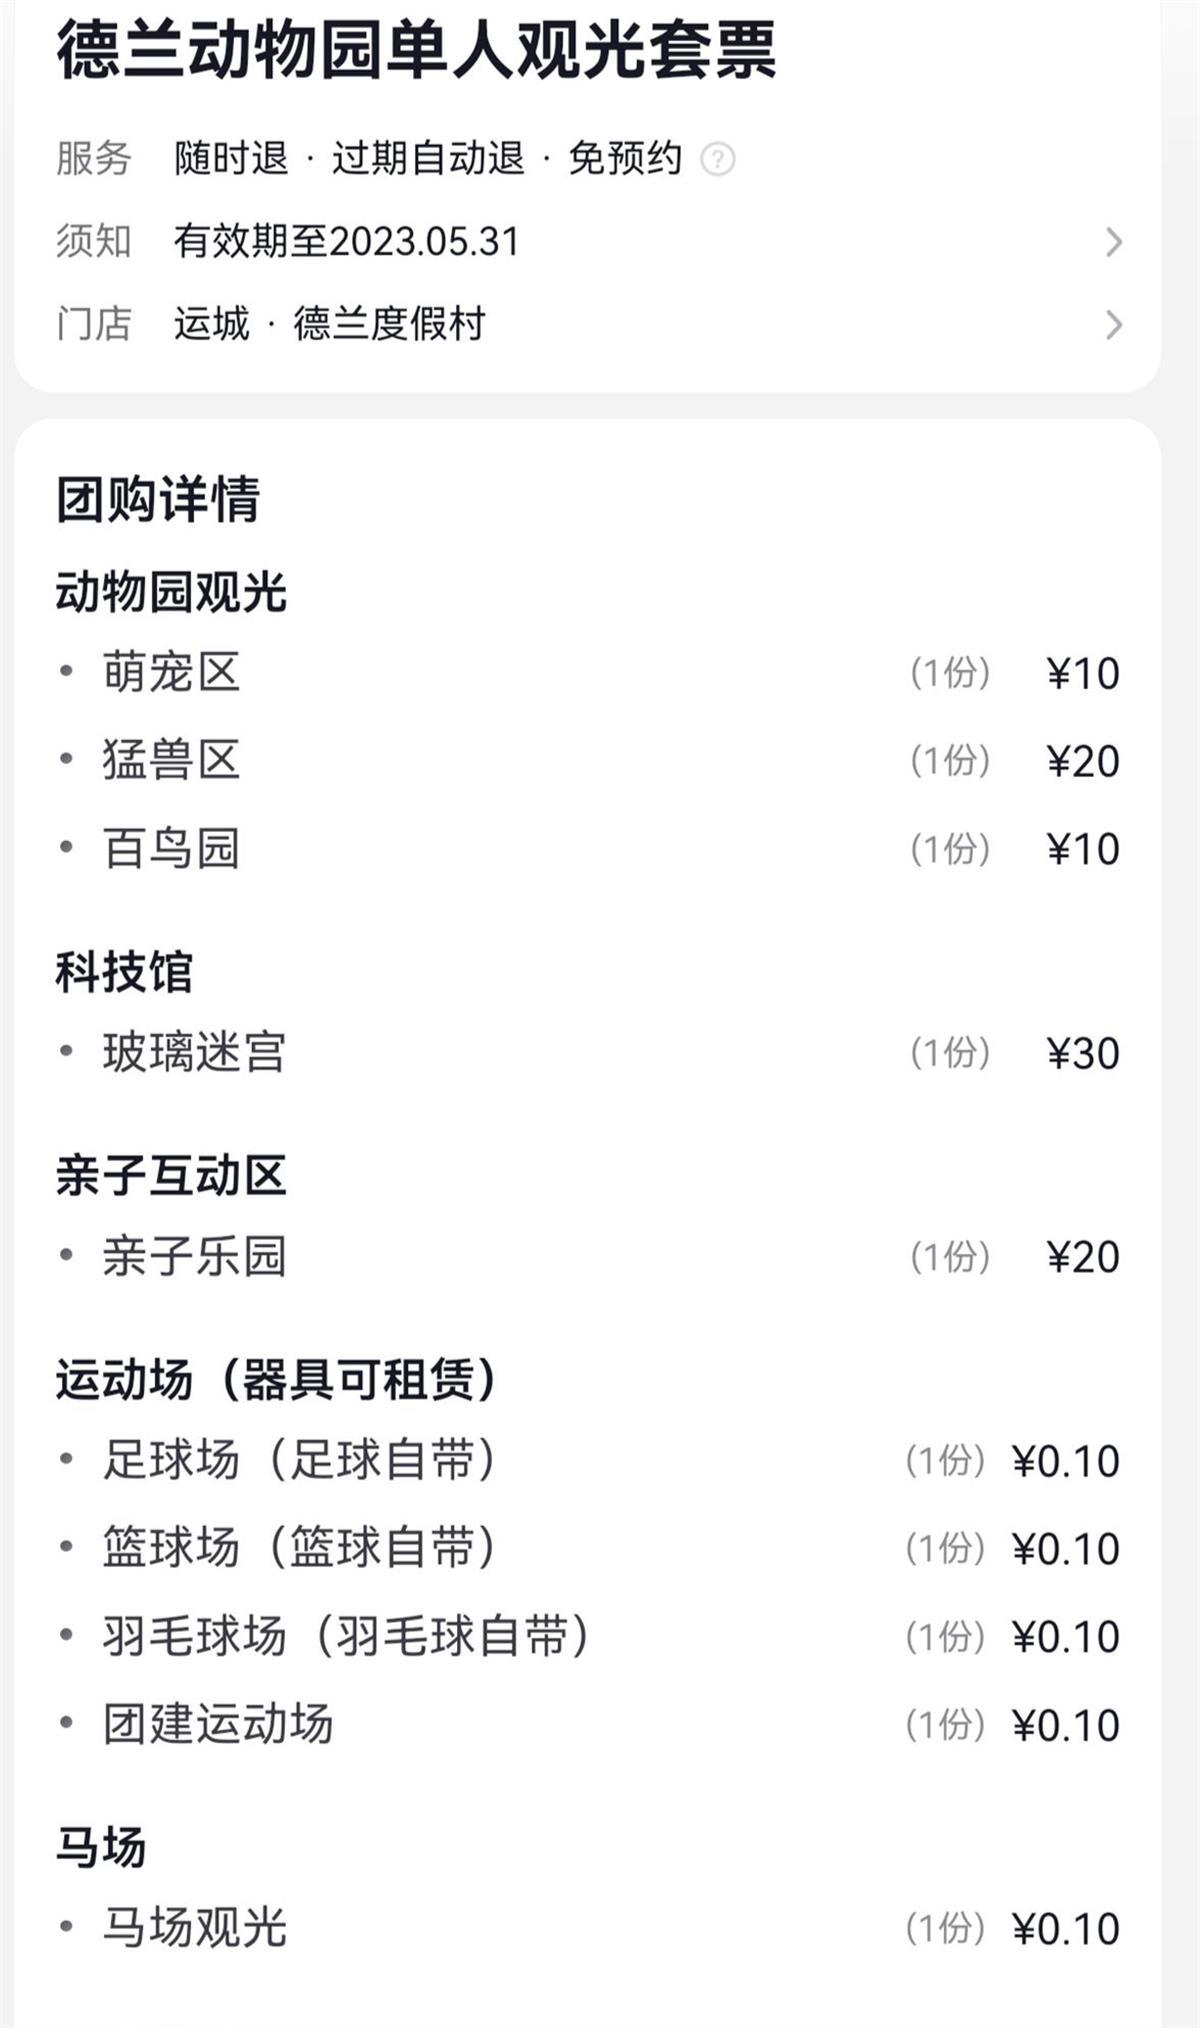Tap the 马场观光 item
Viewport: 1200px width, 2028px height.
(194, 1927)
